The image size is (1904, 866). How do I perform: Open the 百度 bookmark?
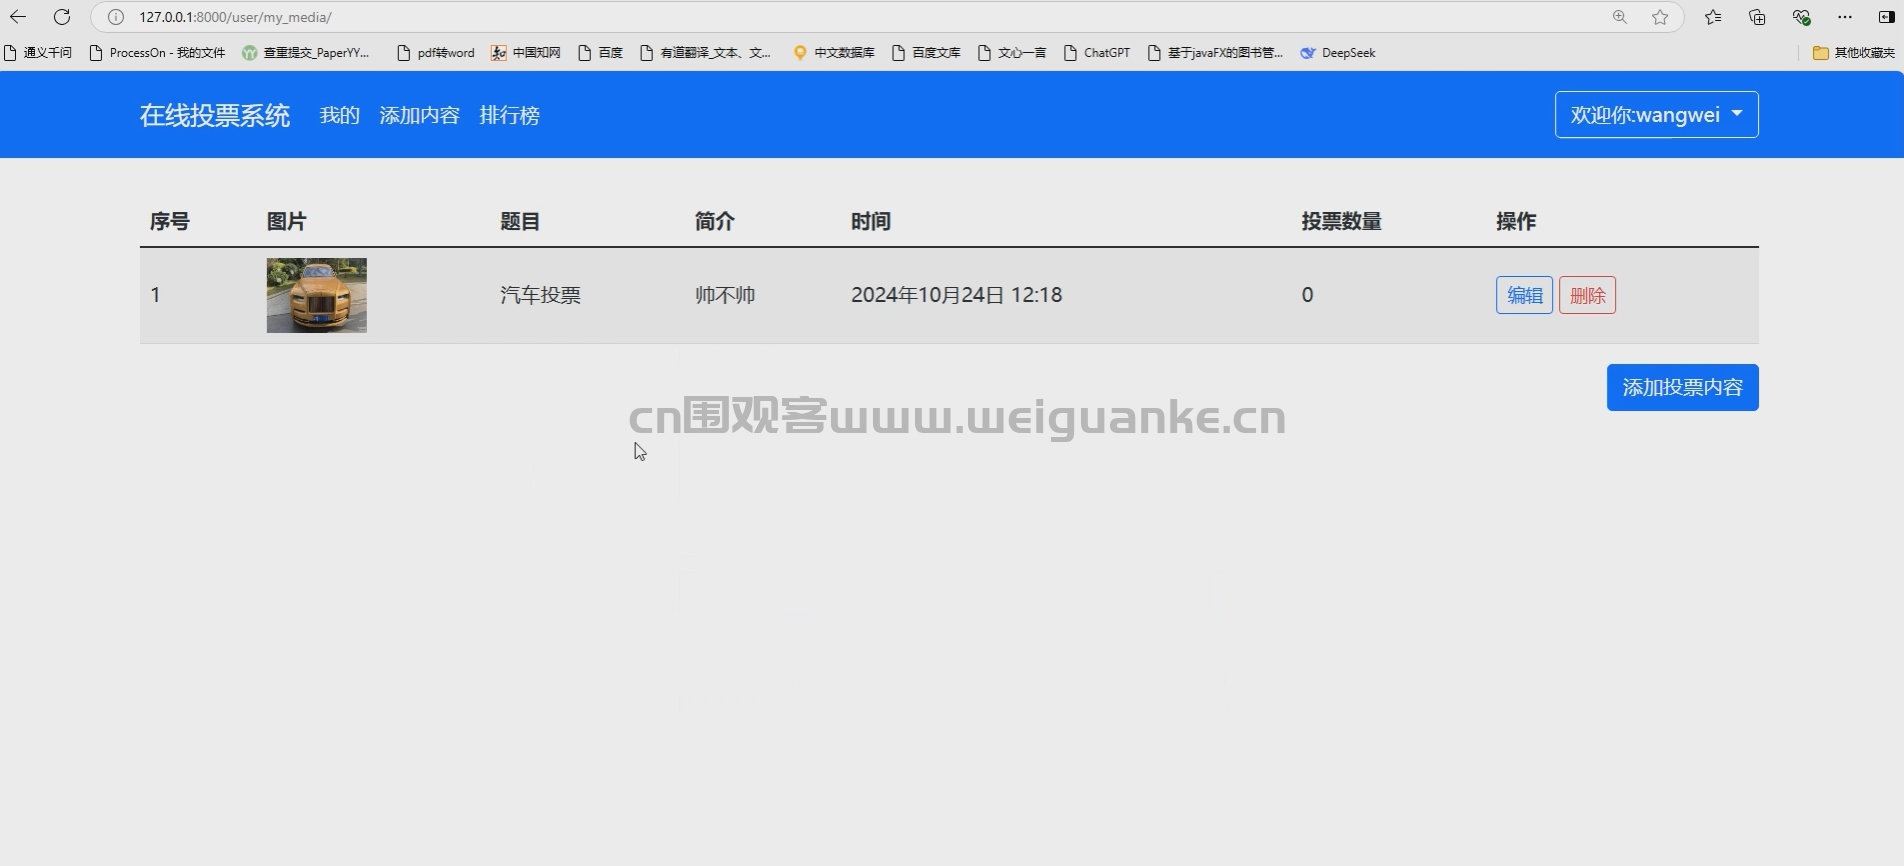(601, 53)
